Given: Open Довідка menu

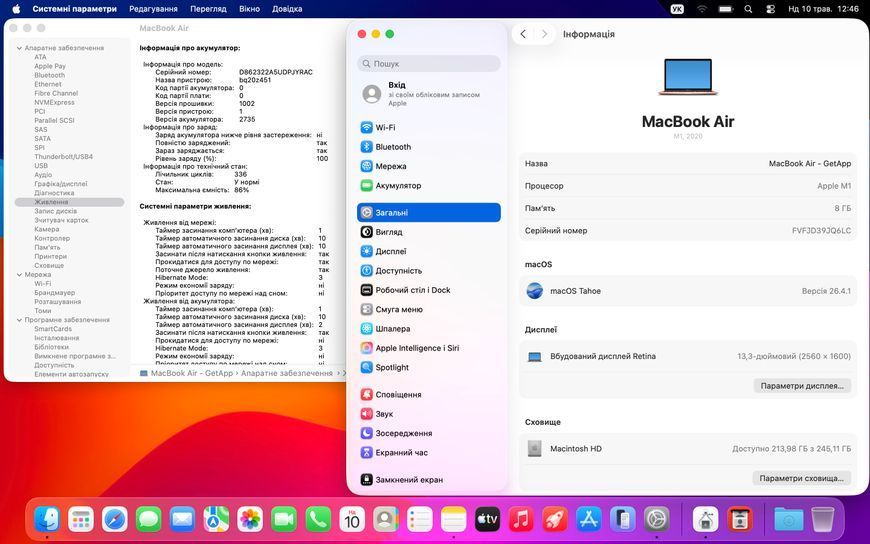Looking at the screenshot, I should [287, 9].
